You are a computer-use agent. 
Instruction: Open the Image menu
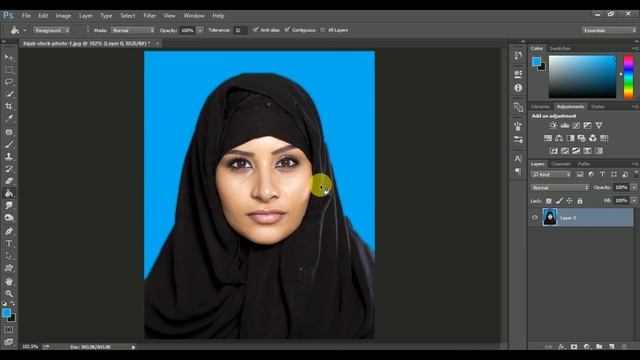63,16
